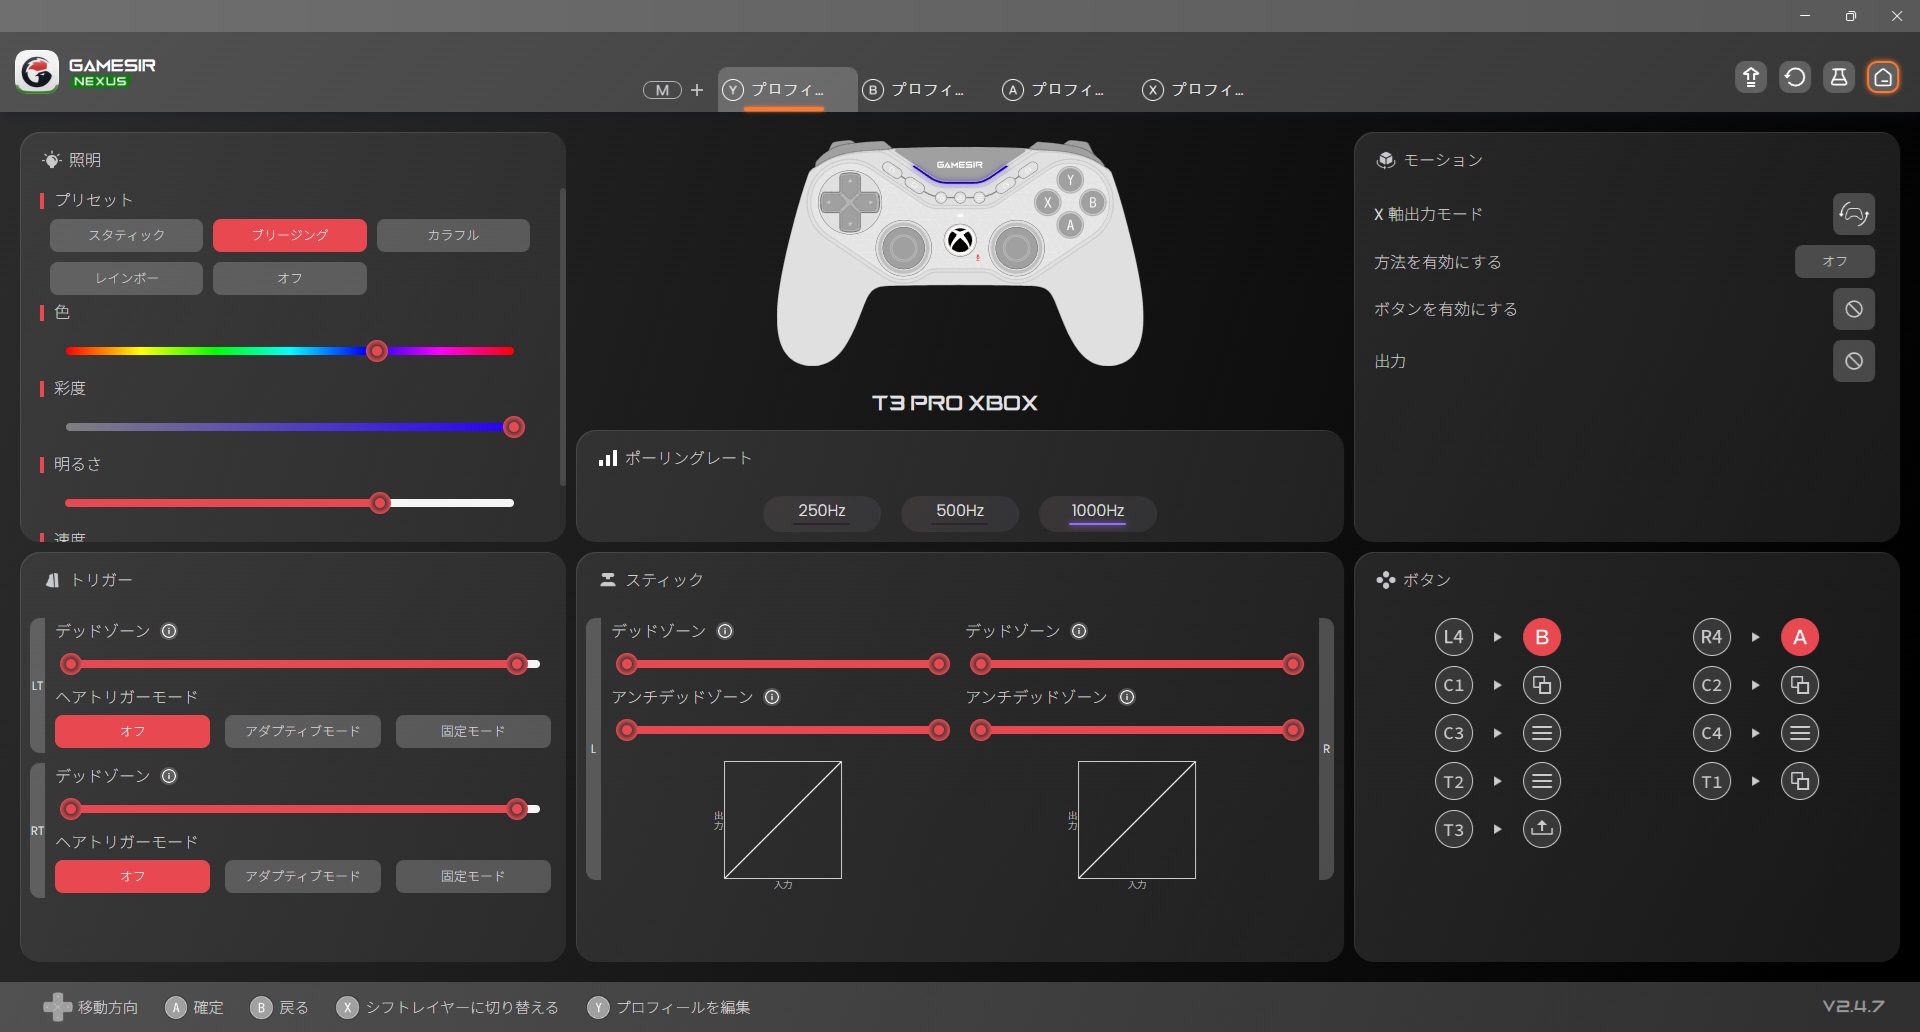Click the C3 button circle
The width and height of the screenshot is (1920, 1032).
(x=1454, y=733)
